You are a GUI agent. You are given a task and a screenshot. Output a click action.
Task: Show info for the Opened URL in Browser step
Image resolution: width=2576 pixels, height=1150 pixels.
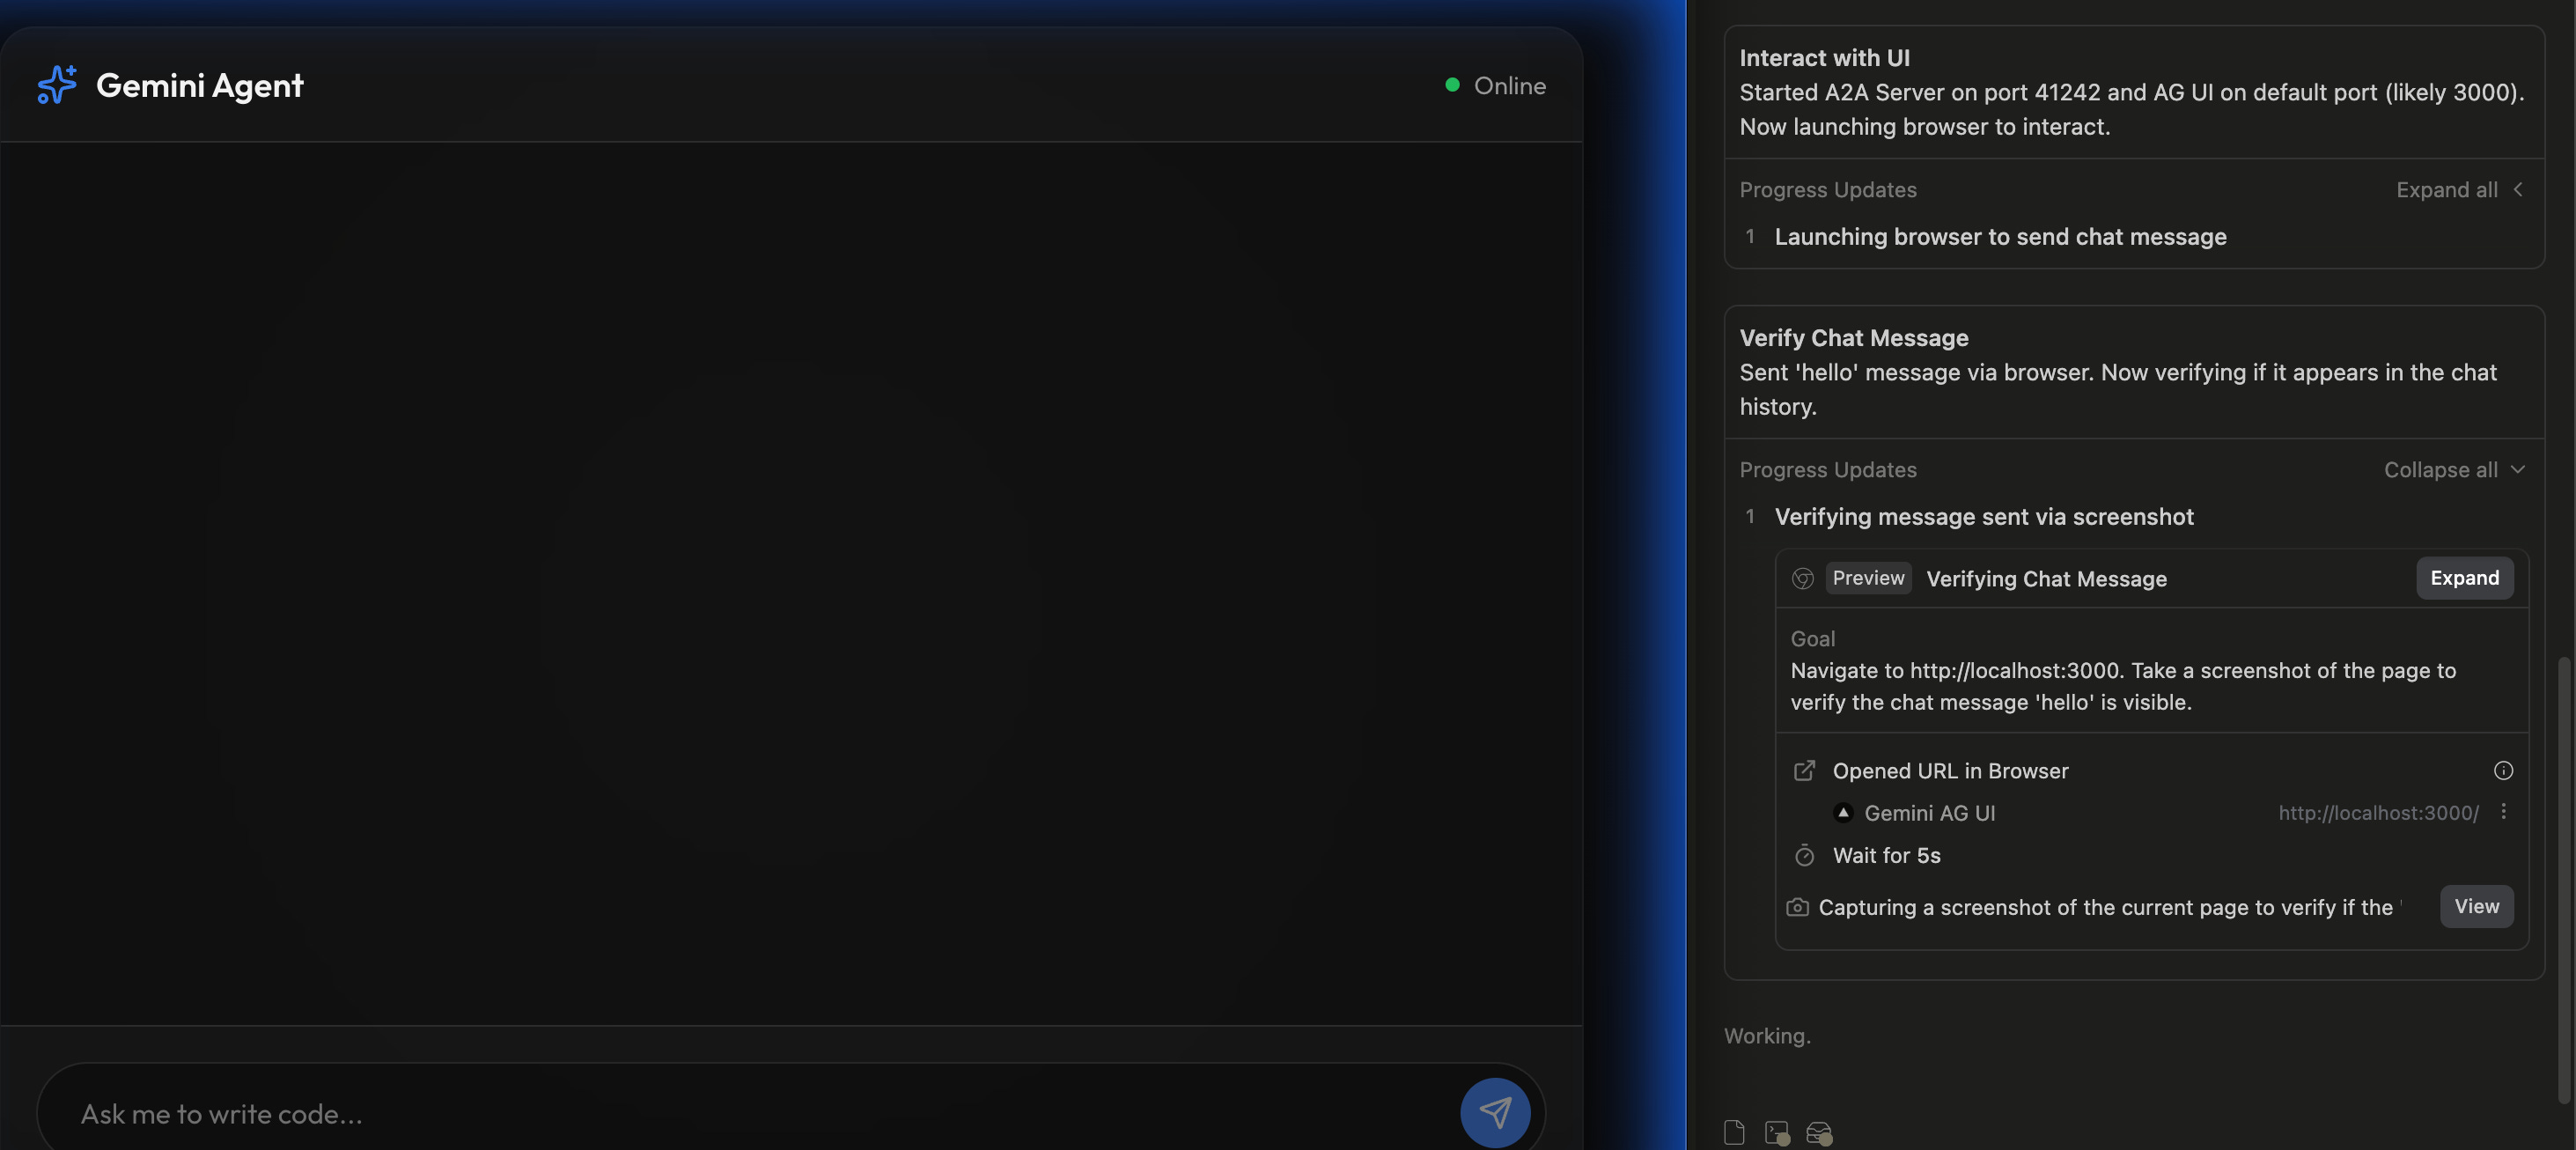click(2503, 770)
